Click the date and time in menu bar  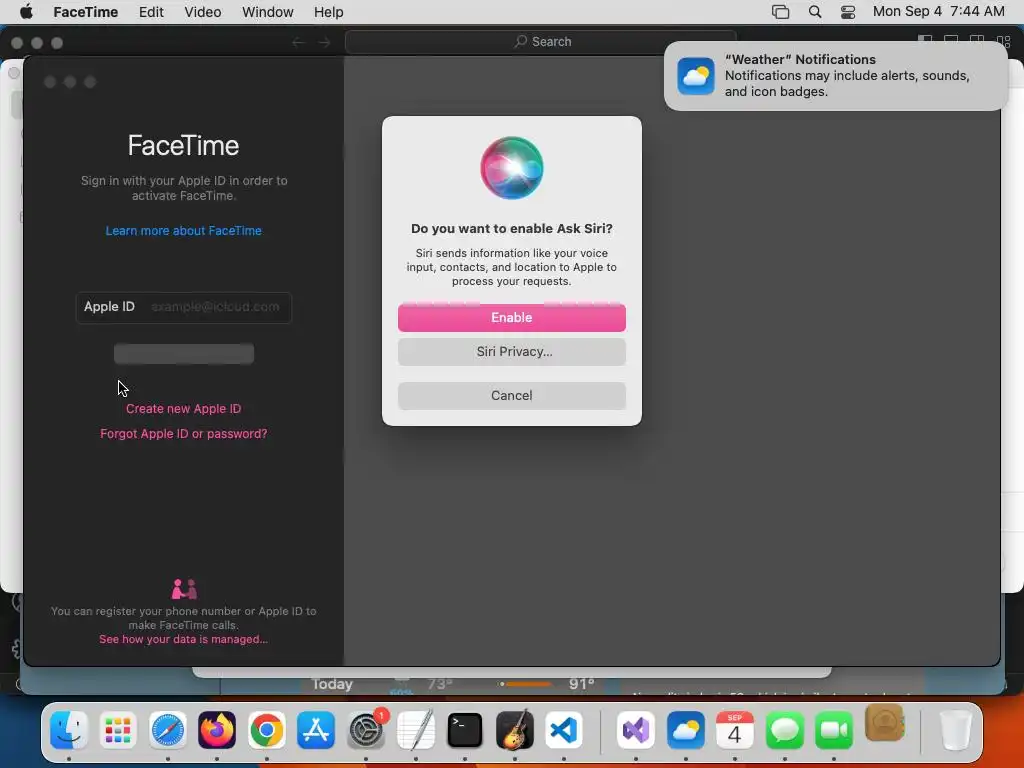click(x=938, y=12)
